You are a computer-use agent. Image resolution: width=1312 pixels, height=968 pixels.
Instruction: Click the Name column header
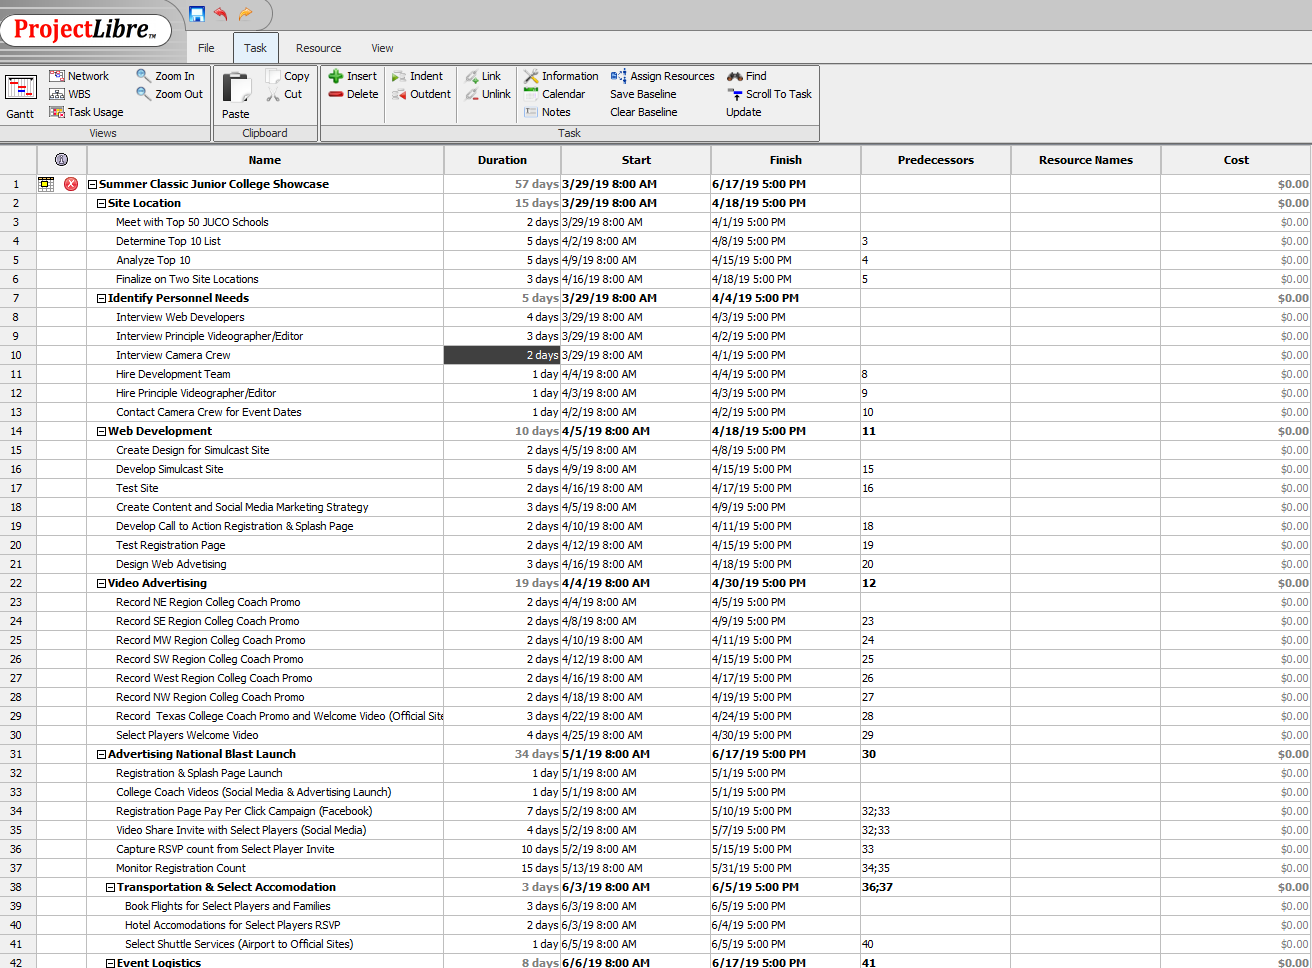pos(265,160)
